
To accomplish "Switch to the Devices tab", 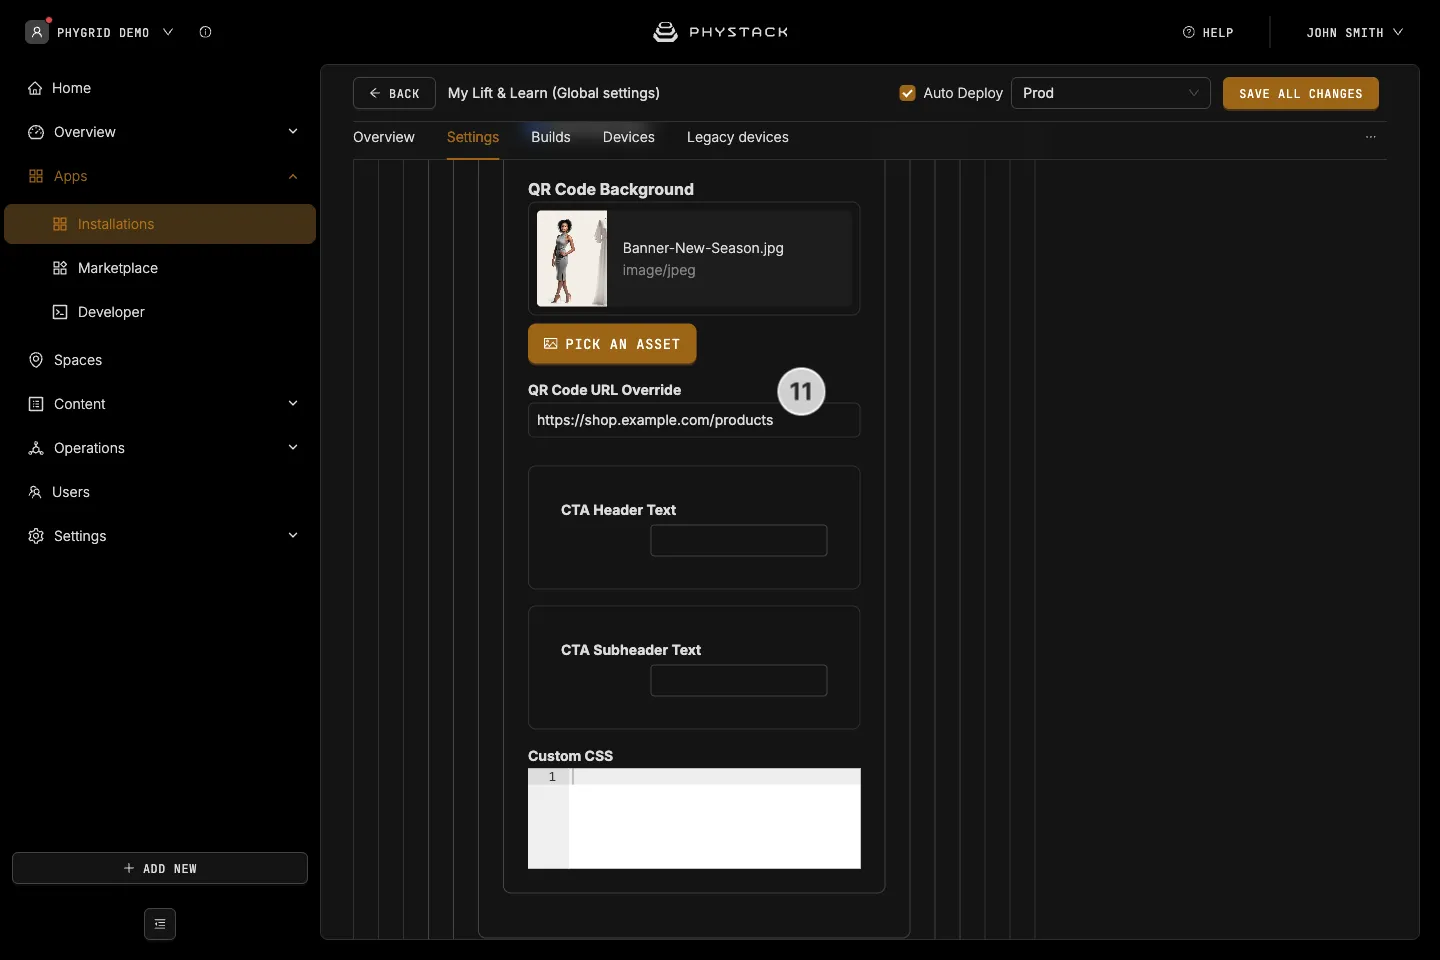I will coord(629,137).
